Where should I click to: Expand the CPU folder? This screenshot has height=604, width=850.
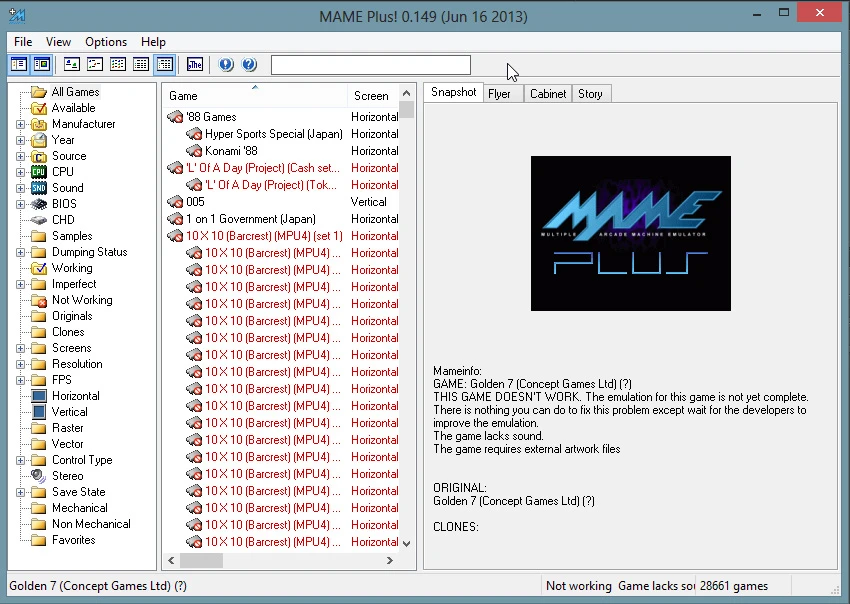pyautogui.click(x=21, y=172)
